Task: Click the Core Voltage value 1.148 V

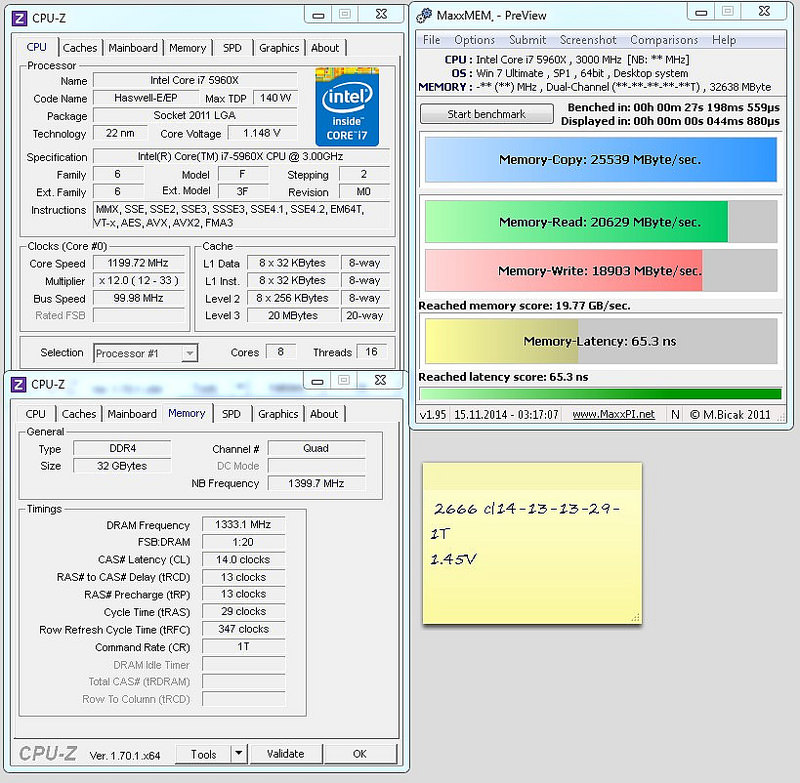Action: tap(262, 133)
